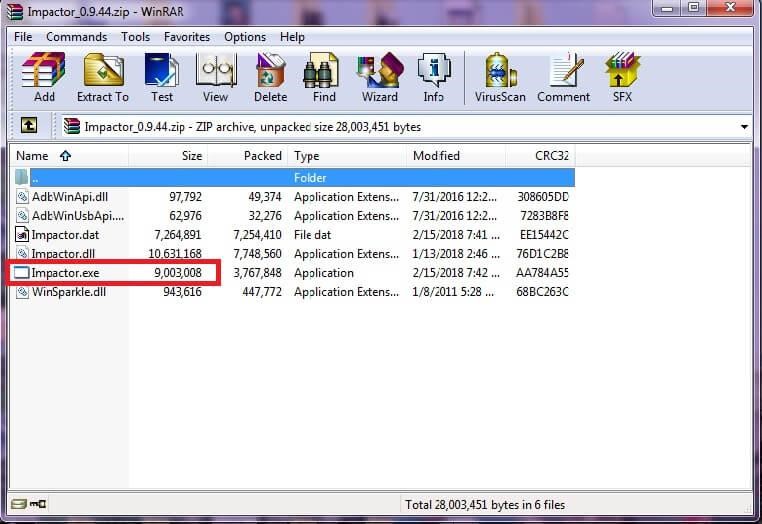Click the Folder type label in parent row
762x524 pixels.
[x=310, y=178]
